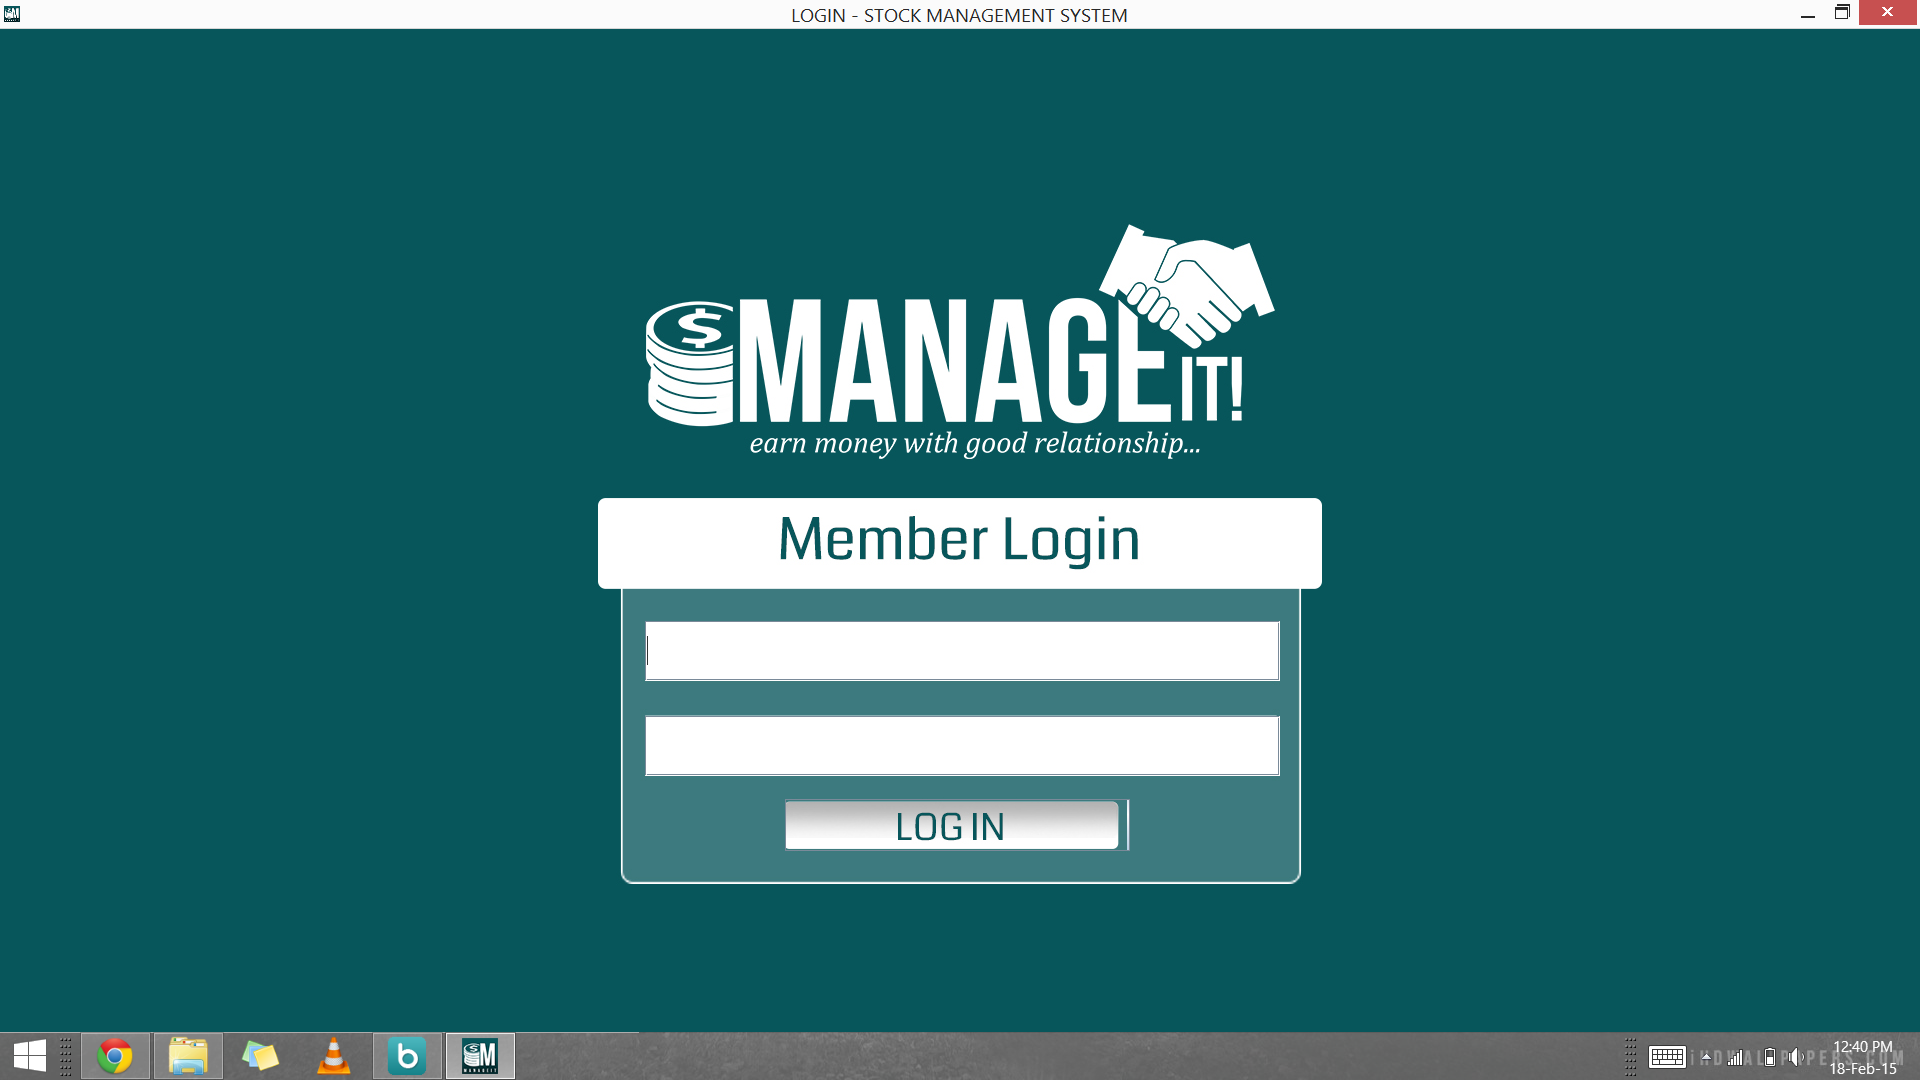Open the app icon in title bar
1920x1080 pixels.
[x=12, y=14]
